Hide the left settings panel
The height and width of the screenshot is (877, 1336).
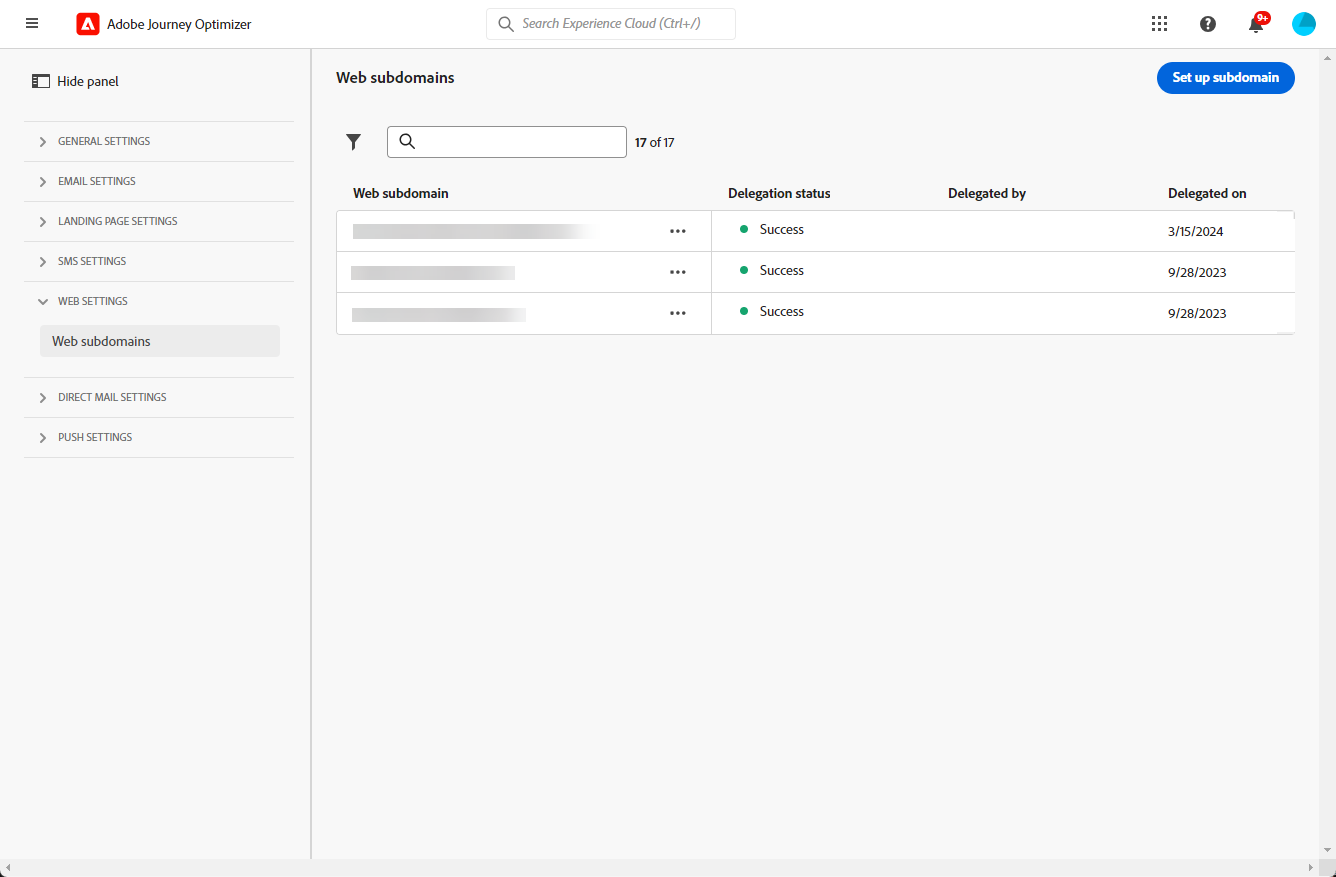76,81
